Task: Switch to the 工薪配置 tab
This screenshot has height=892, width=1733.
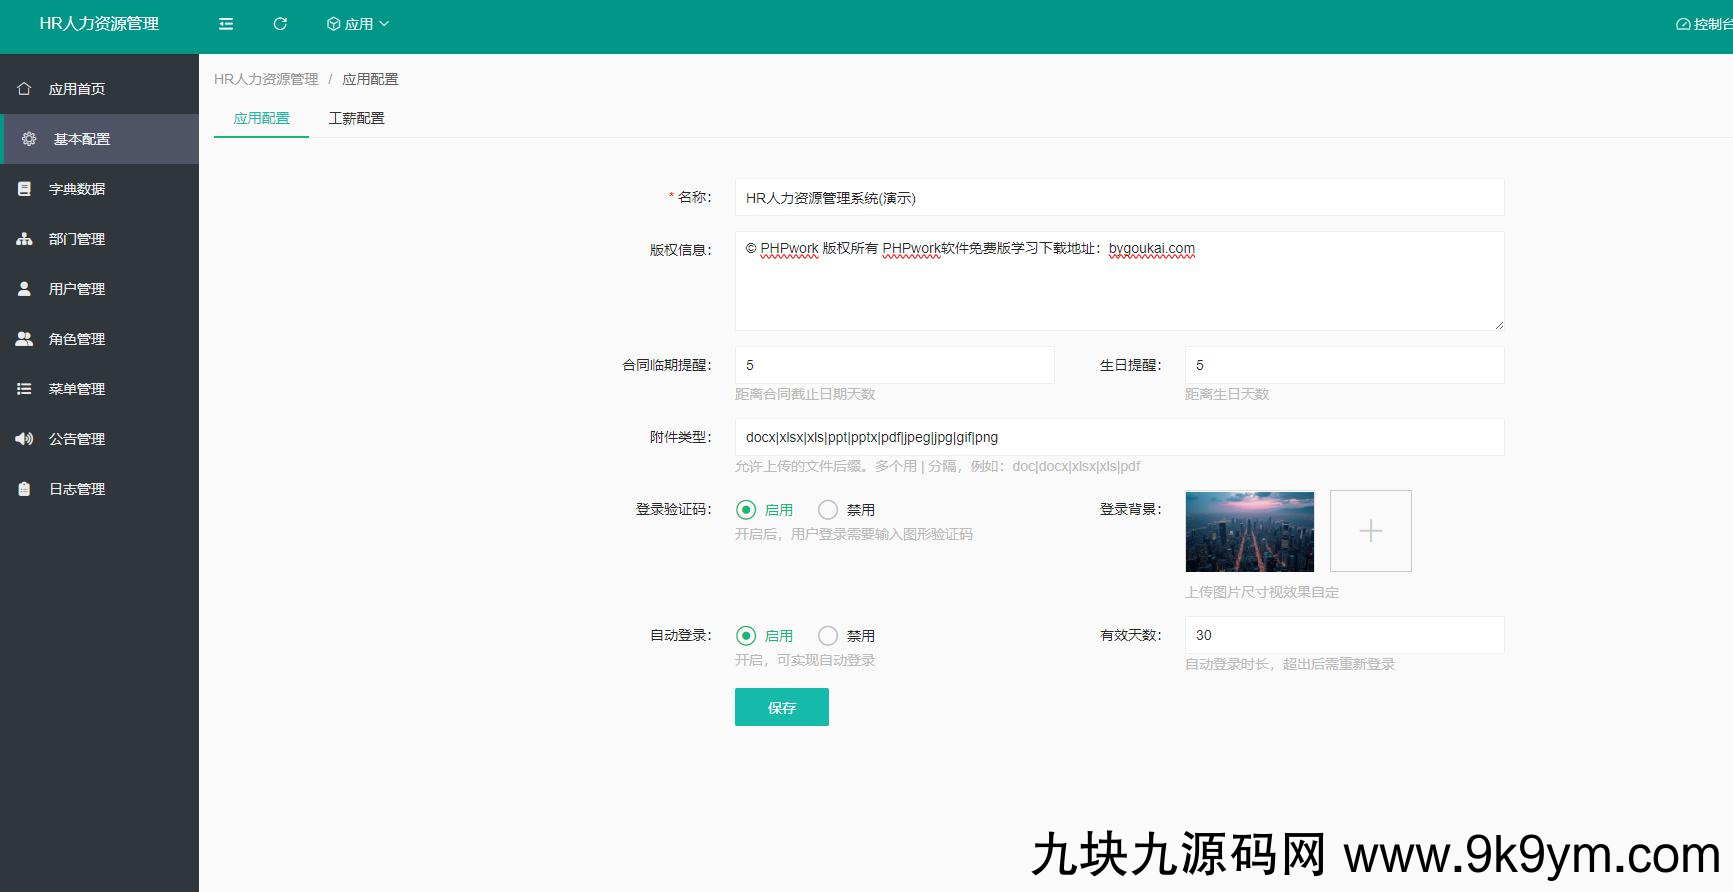Action: (x=356, y=118)
